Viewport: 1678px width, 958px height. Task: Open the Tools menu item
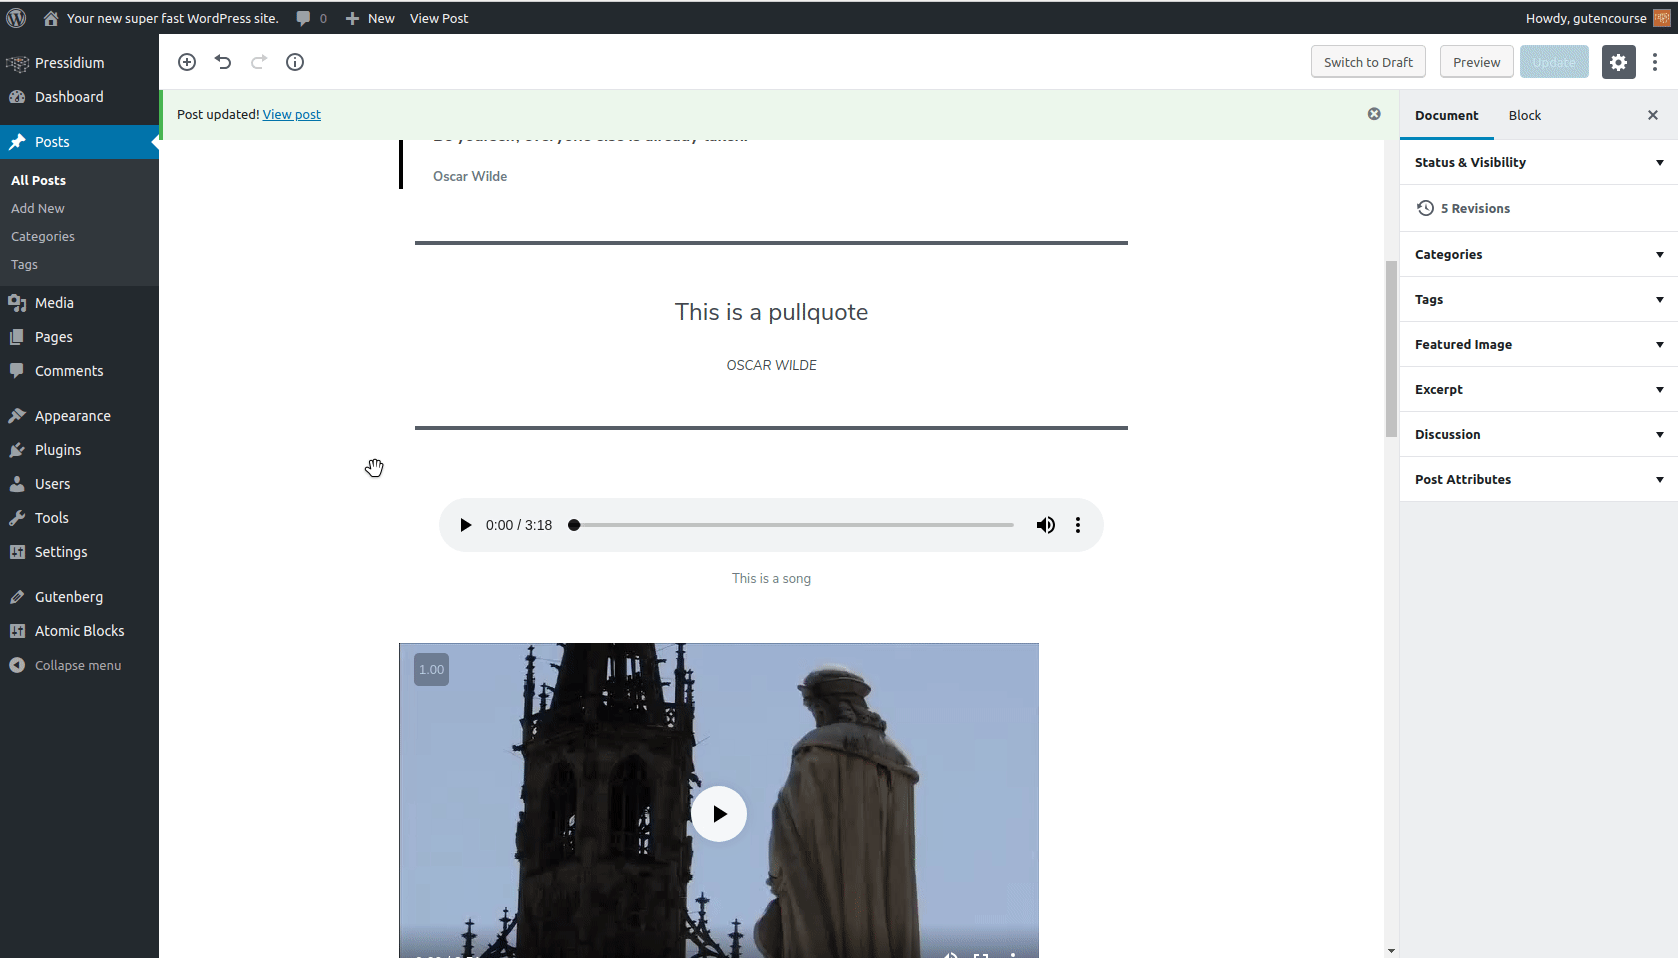click(x=79, y=518)
